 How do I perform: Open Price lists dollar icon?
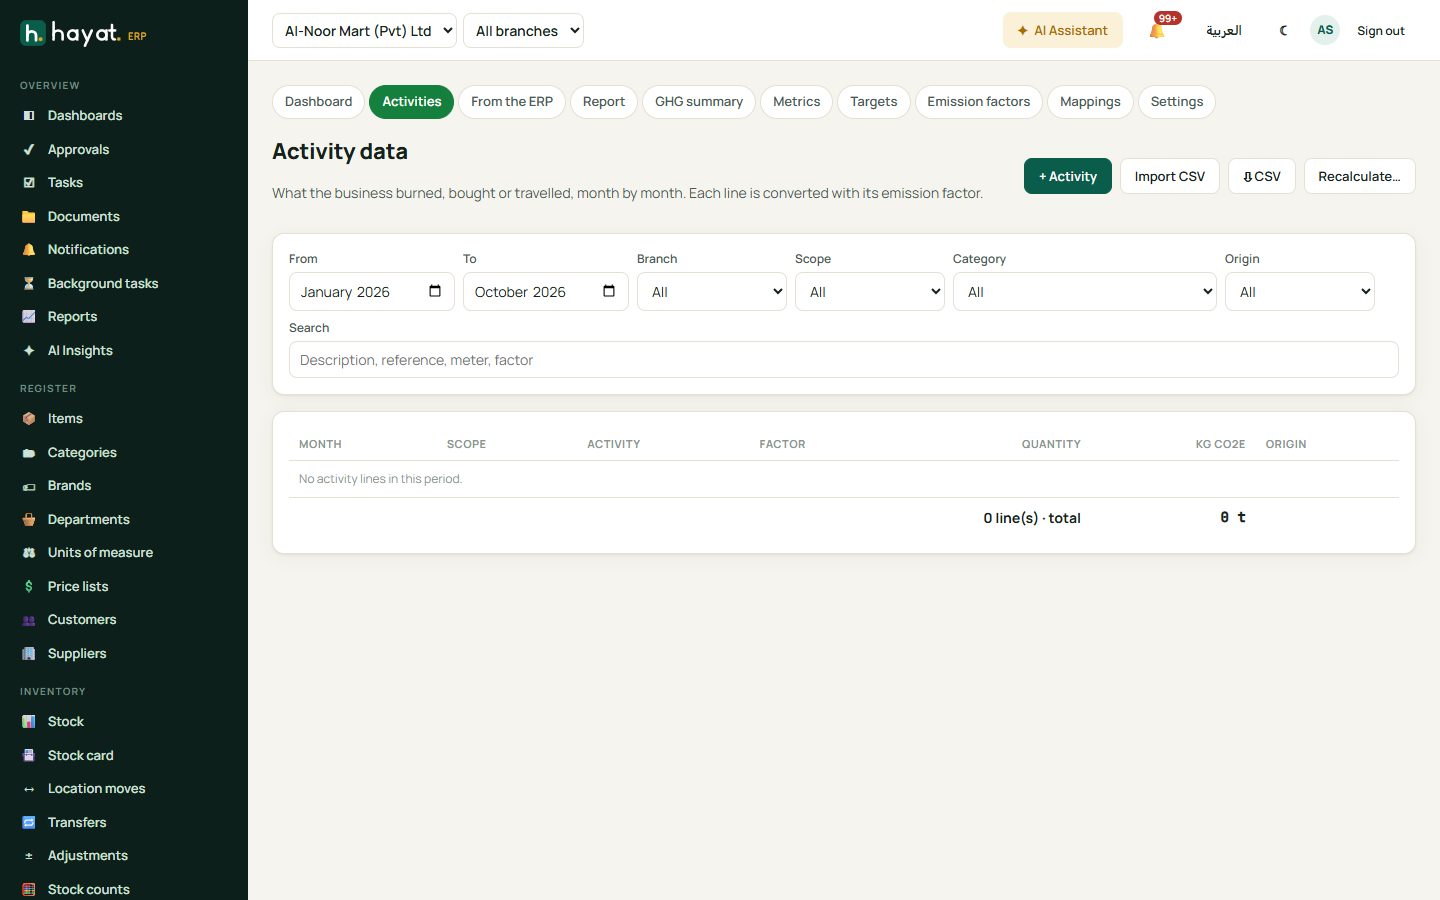pyautogui.click(x=29, y=587)
